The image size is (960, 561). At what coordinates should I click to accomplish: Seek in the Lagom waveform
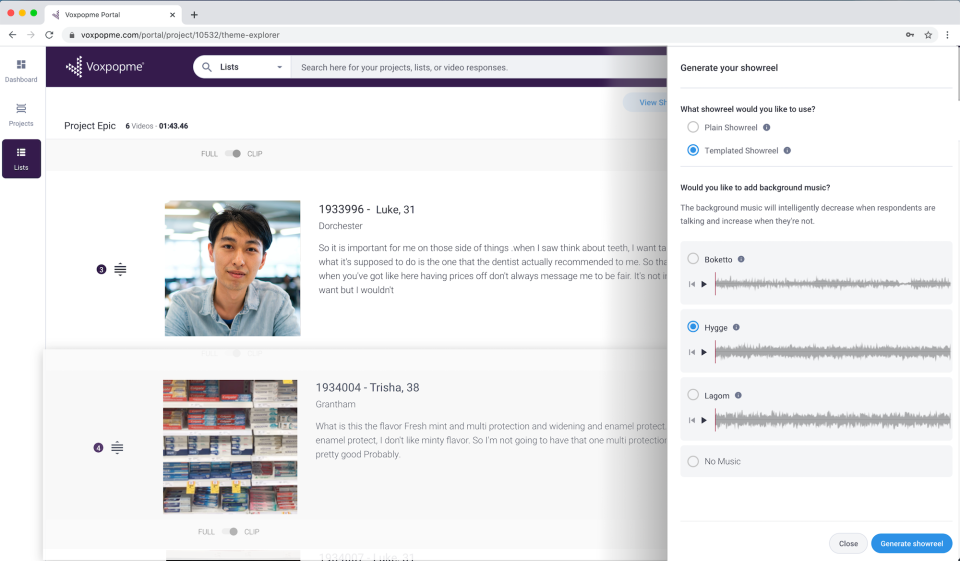[833, 420]
